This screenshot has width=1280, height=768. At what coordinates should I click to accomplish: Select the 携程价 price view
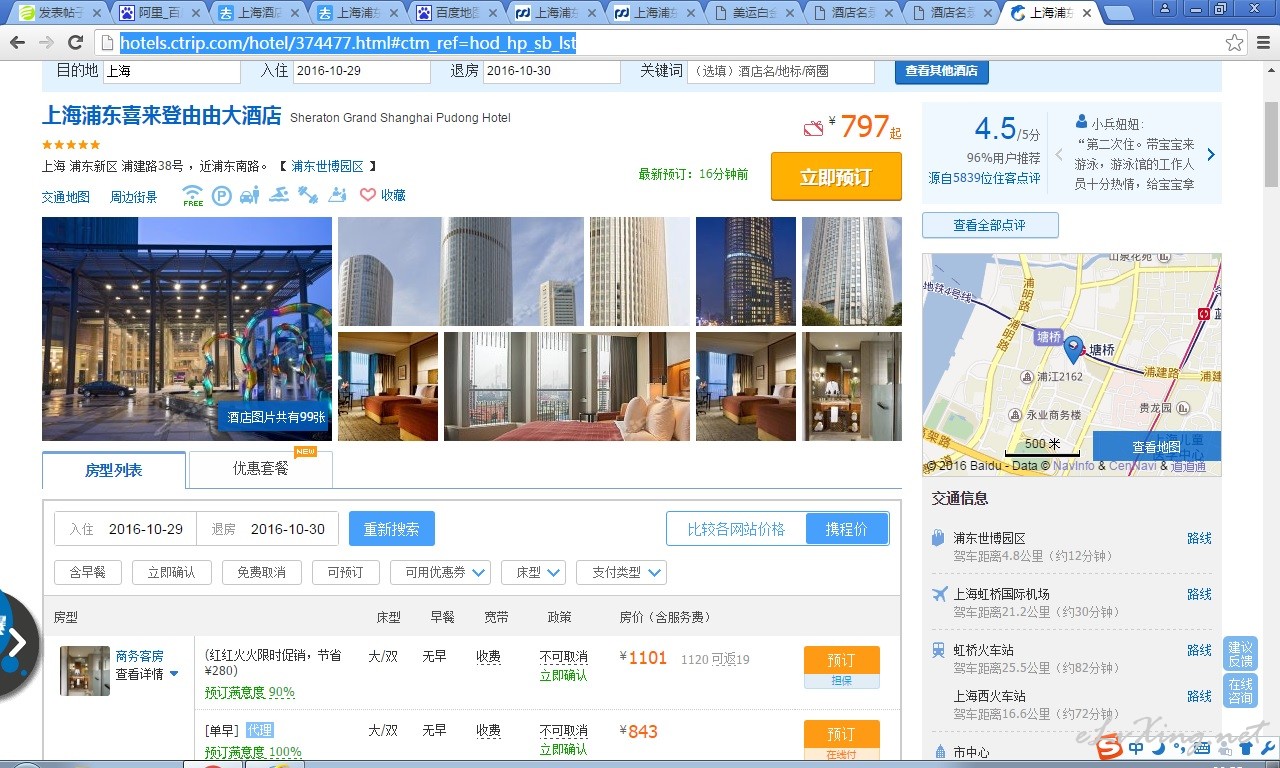pyautogui.click(x=847, y=529)
